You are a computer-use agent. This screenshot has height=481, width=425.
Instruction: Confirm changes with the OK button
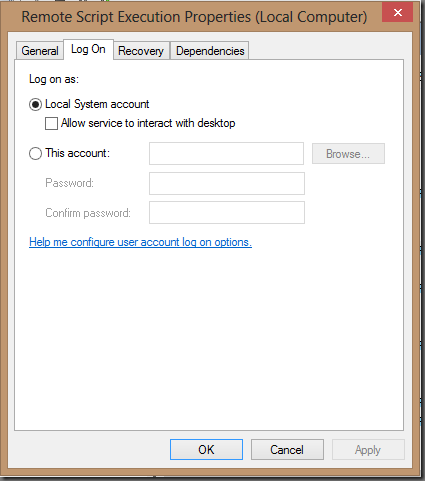coord(206,450)
